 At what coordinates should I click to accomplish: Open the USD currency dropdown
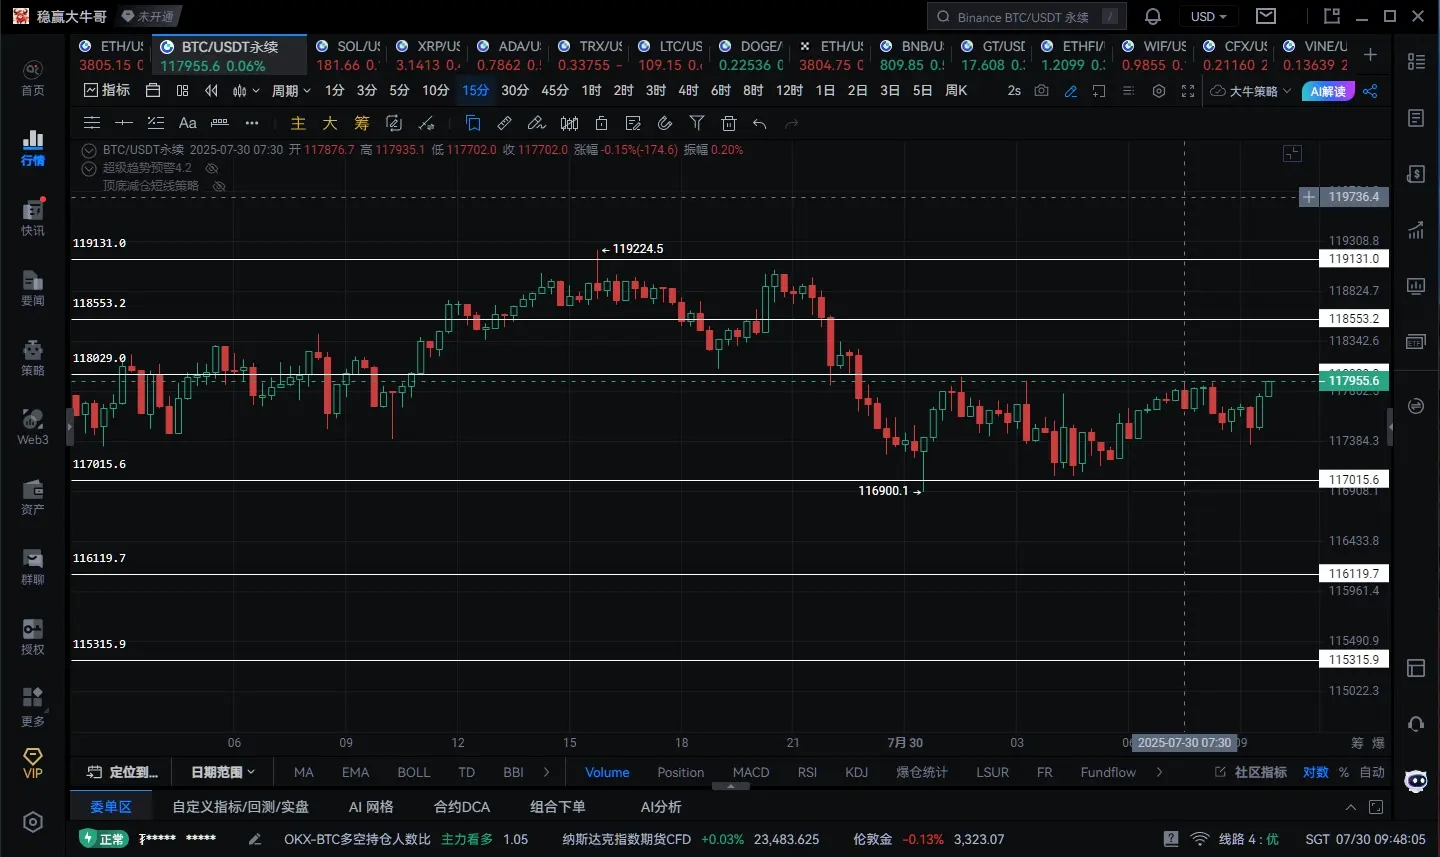(1208, 16)
